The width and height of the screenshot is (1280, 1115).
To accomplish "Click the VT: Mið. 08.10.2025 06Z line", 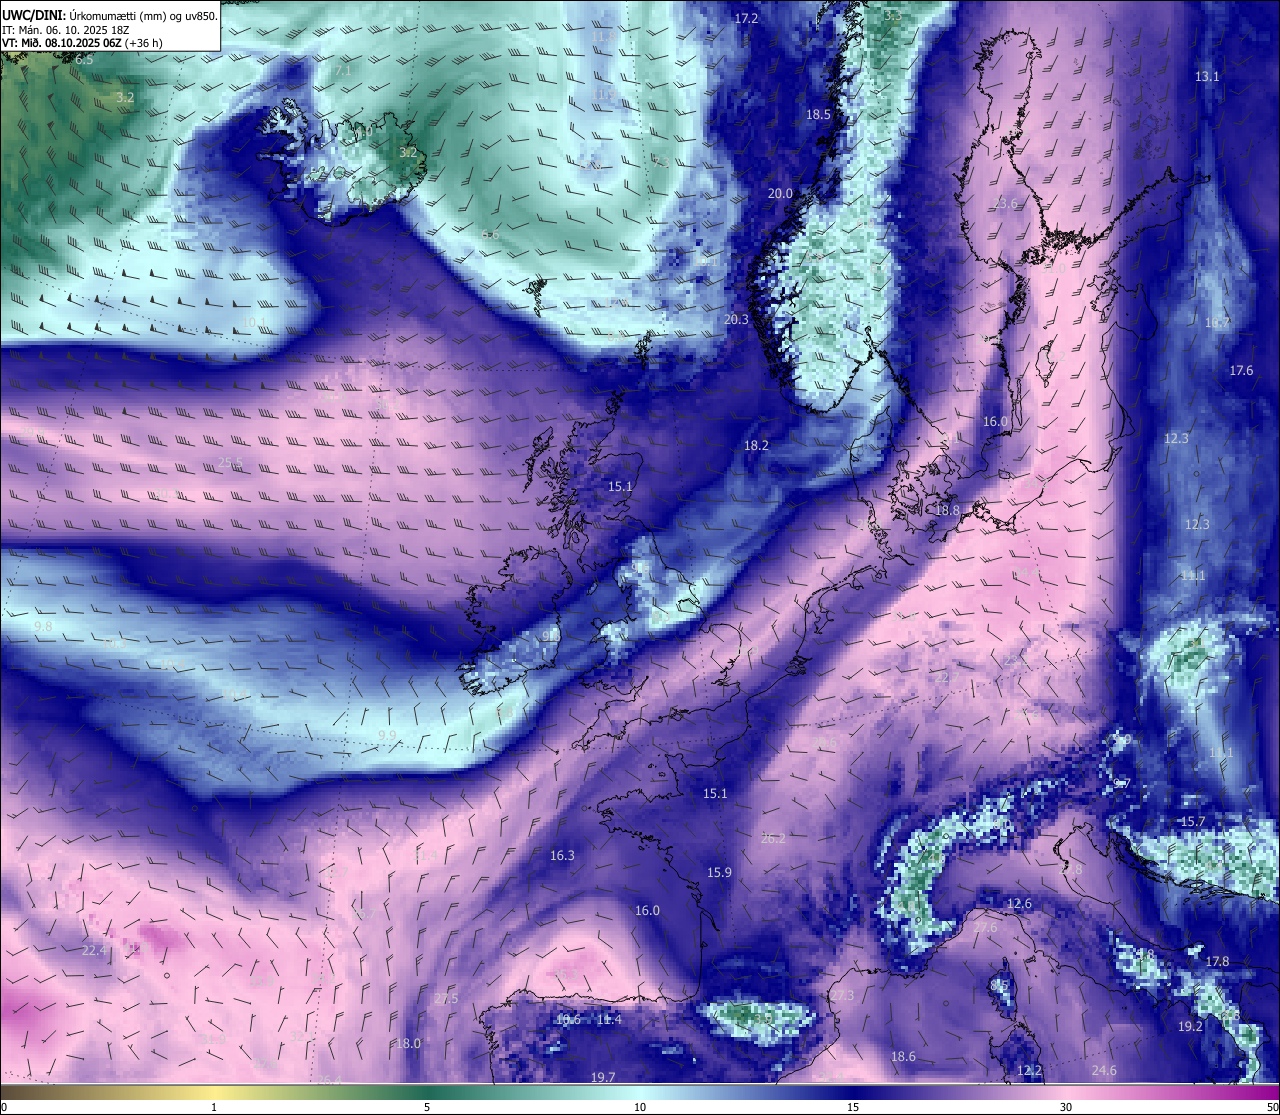I will [82, 43].
